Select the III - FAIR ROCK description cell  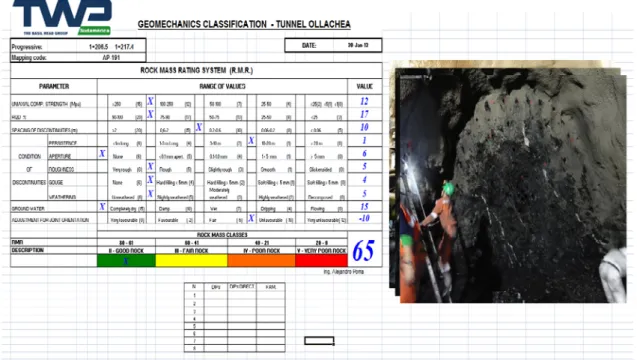(191, 251)
